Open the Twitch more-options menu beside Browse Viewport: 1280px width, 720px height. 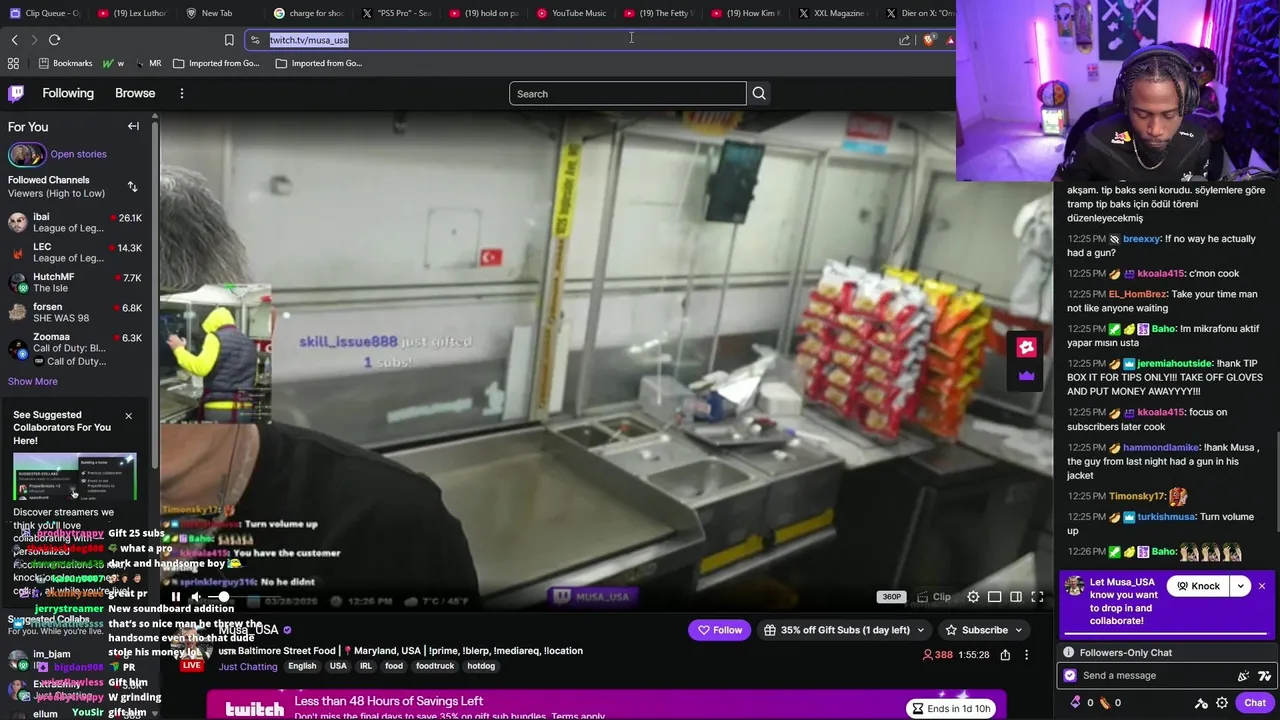[x=181, y=93]
